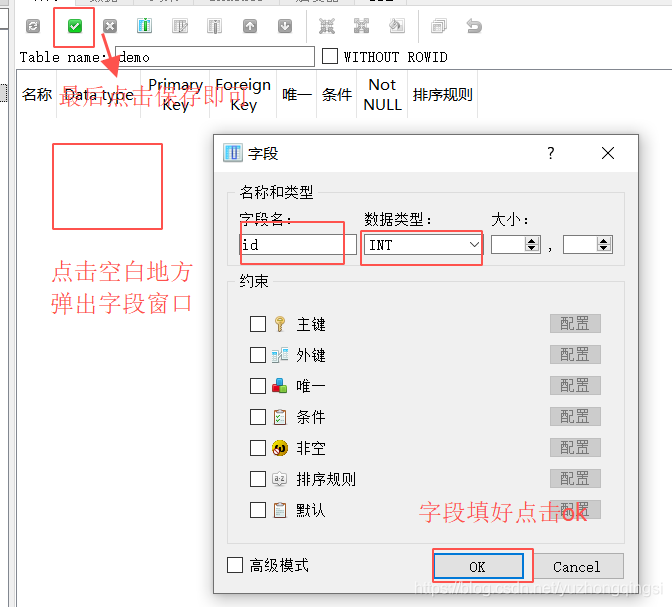Enable the 主键 primary key checkbox
The width and height of the screenshot is (672, 607).
coord(258,324)
